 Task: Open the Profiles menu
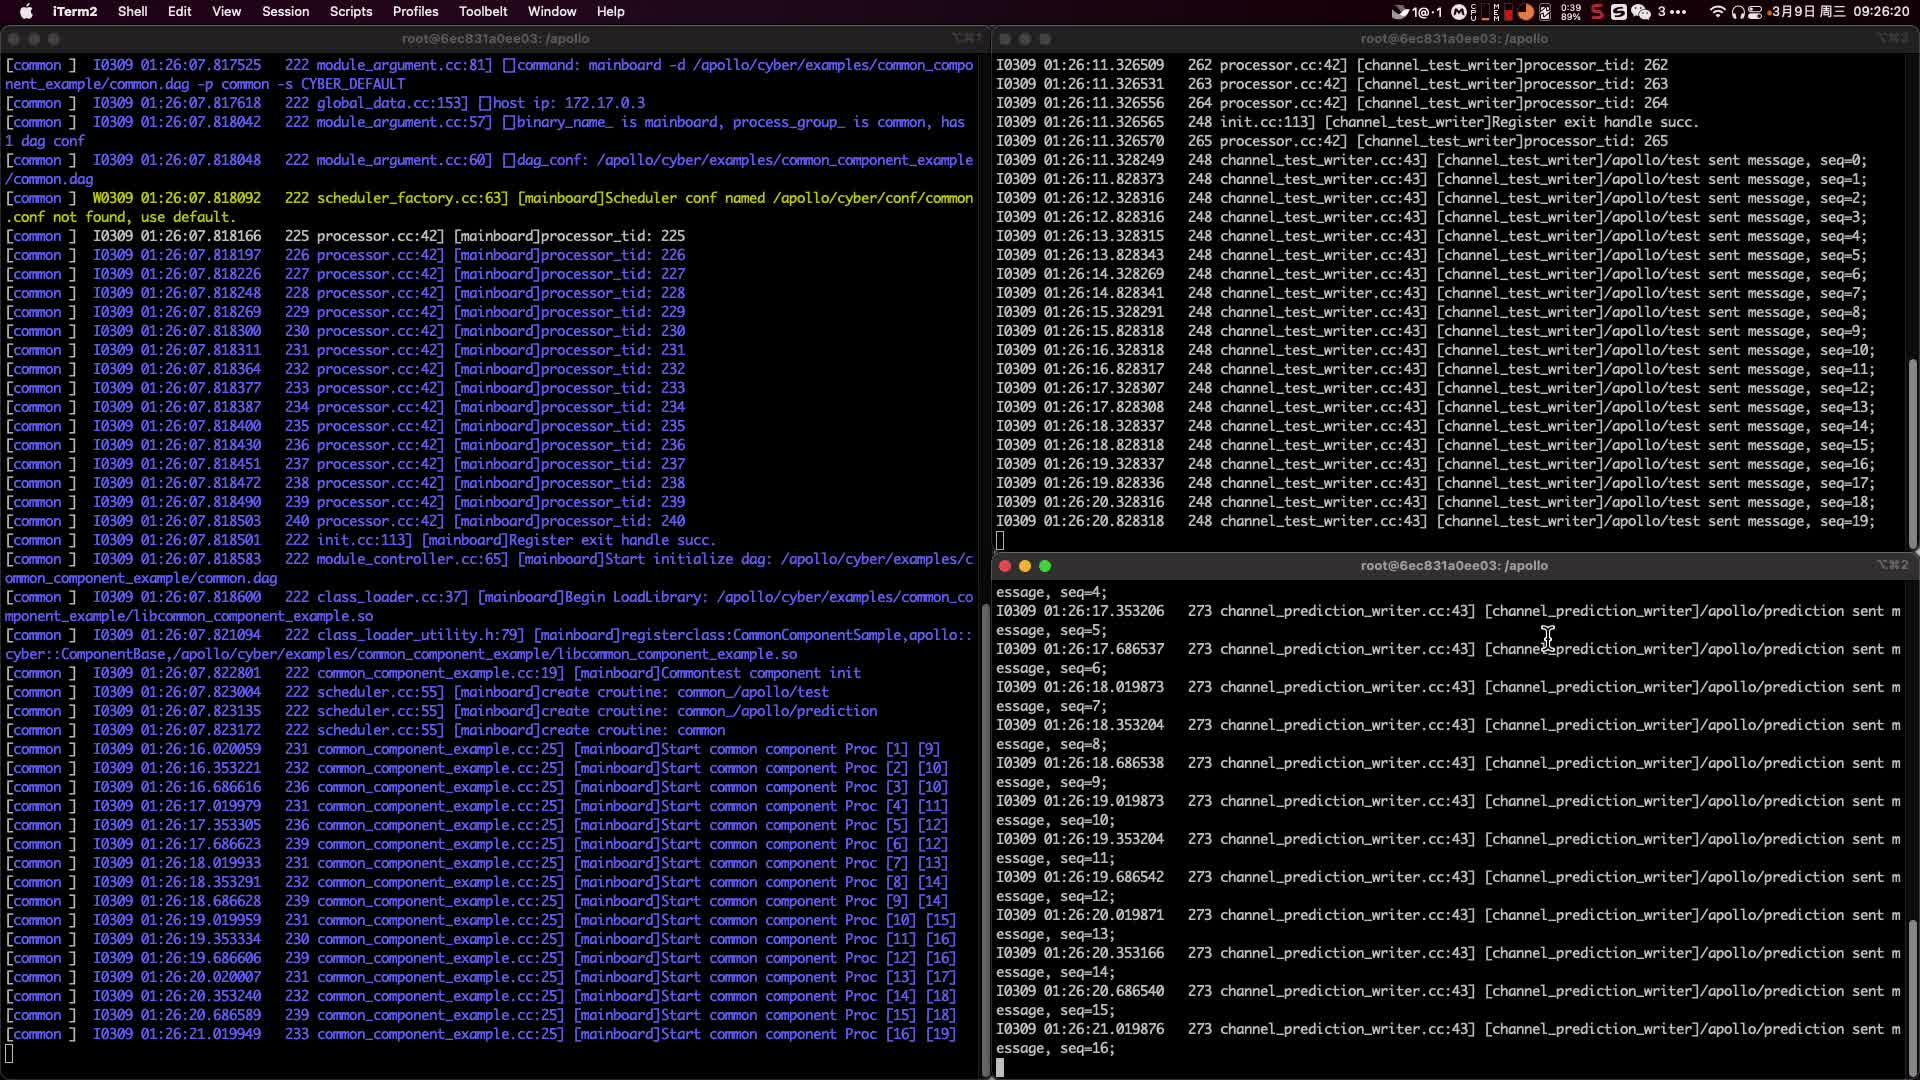tap(415, 12)
